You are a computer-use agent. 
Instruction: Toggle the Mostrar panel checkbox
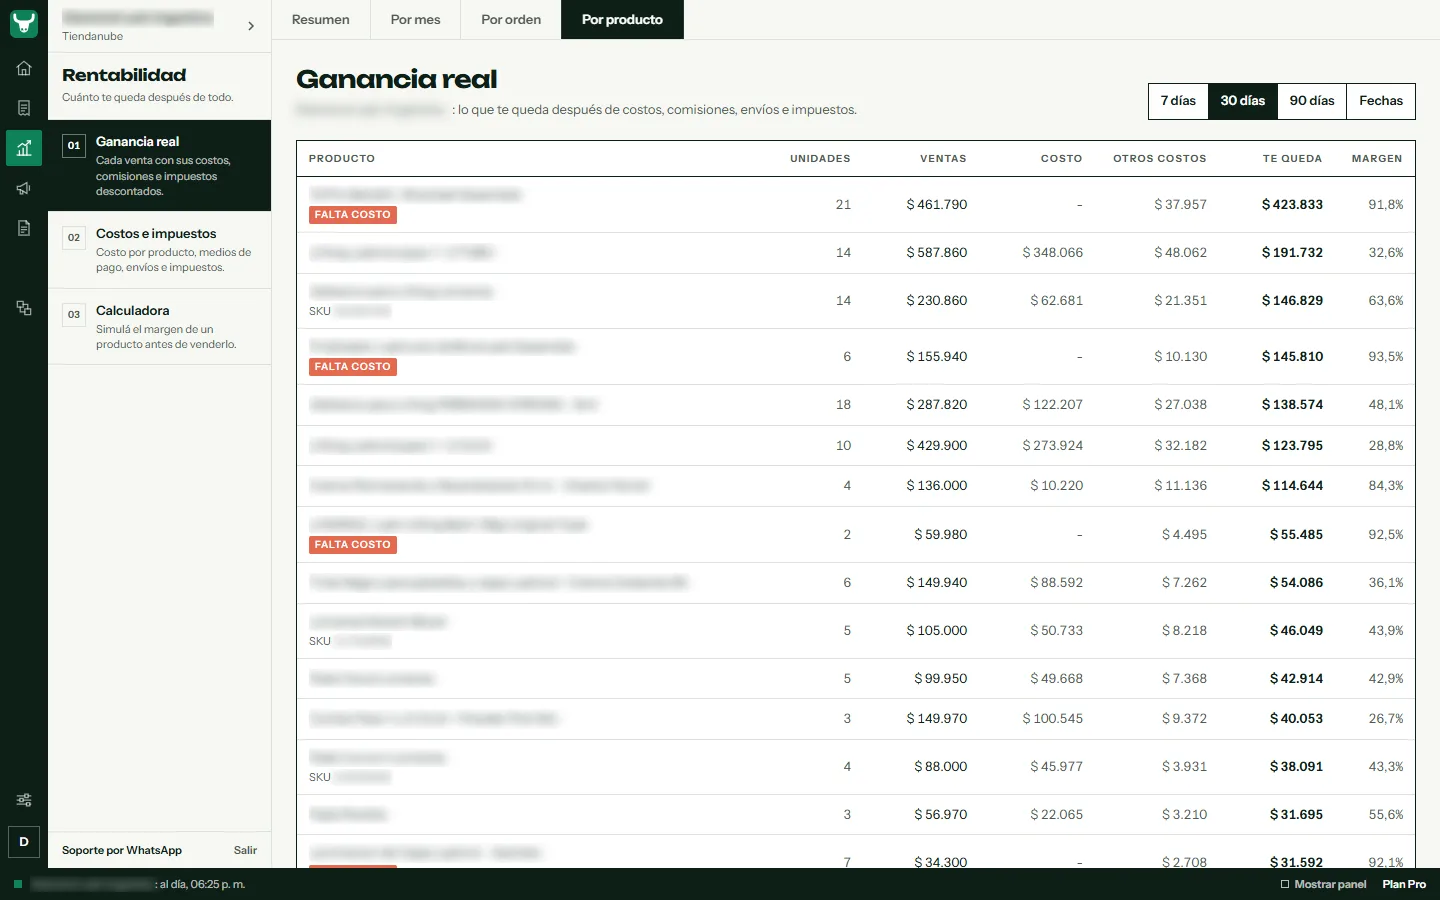[1285, 884]
